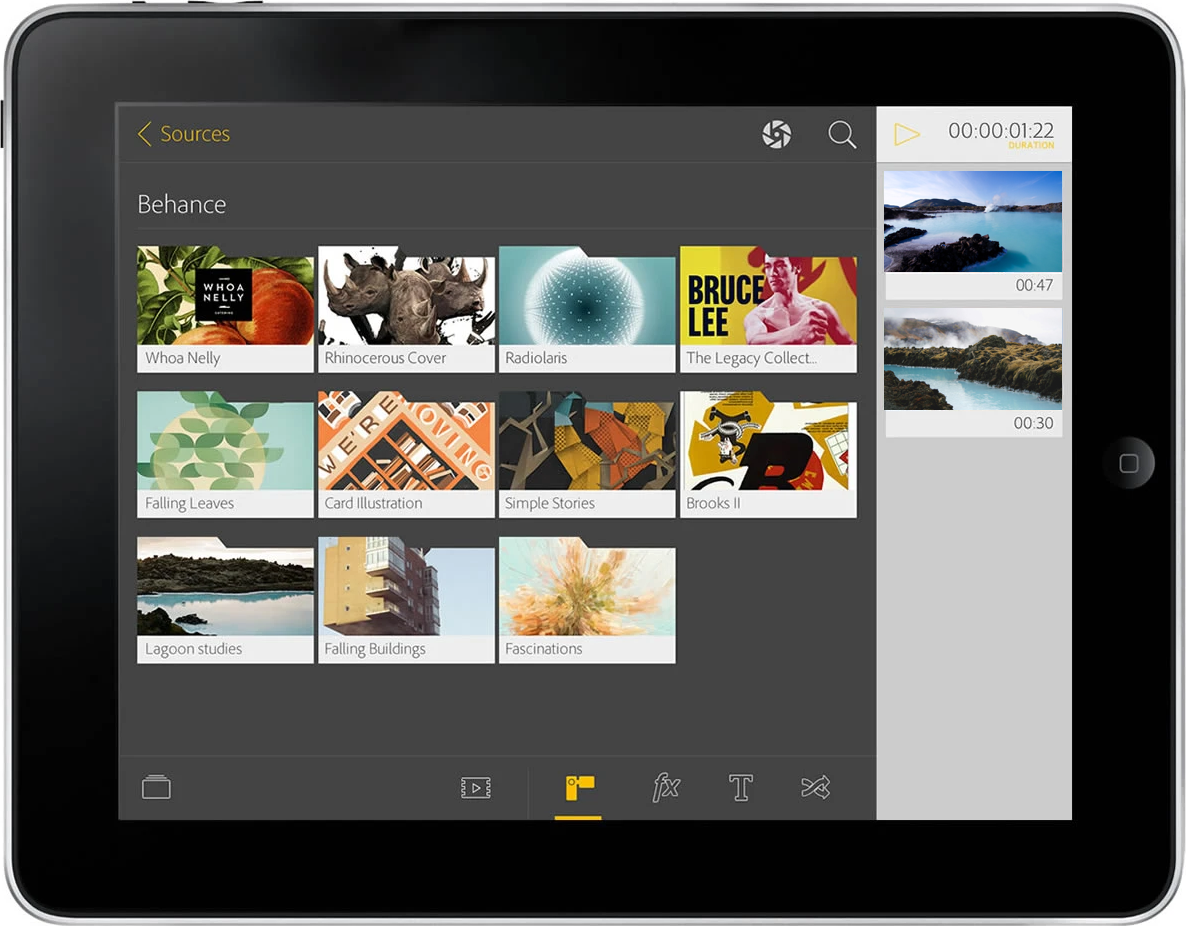
Task: Open the Lagoon studies folder
Action: coord(225,600)
